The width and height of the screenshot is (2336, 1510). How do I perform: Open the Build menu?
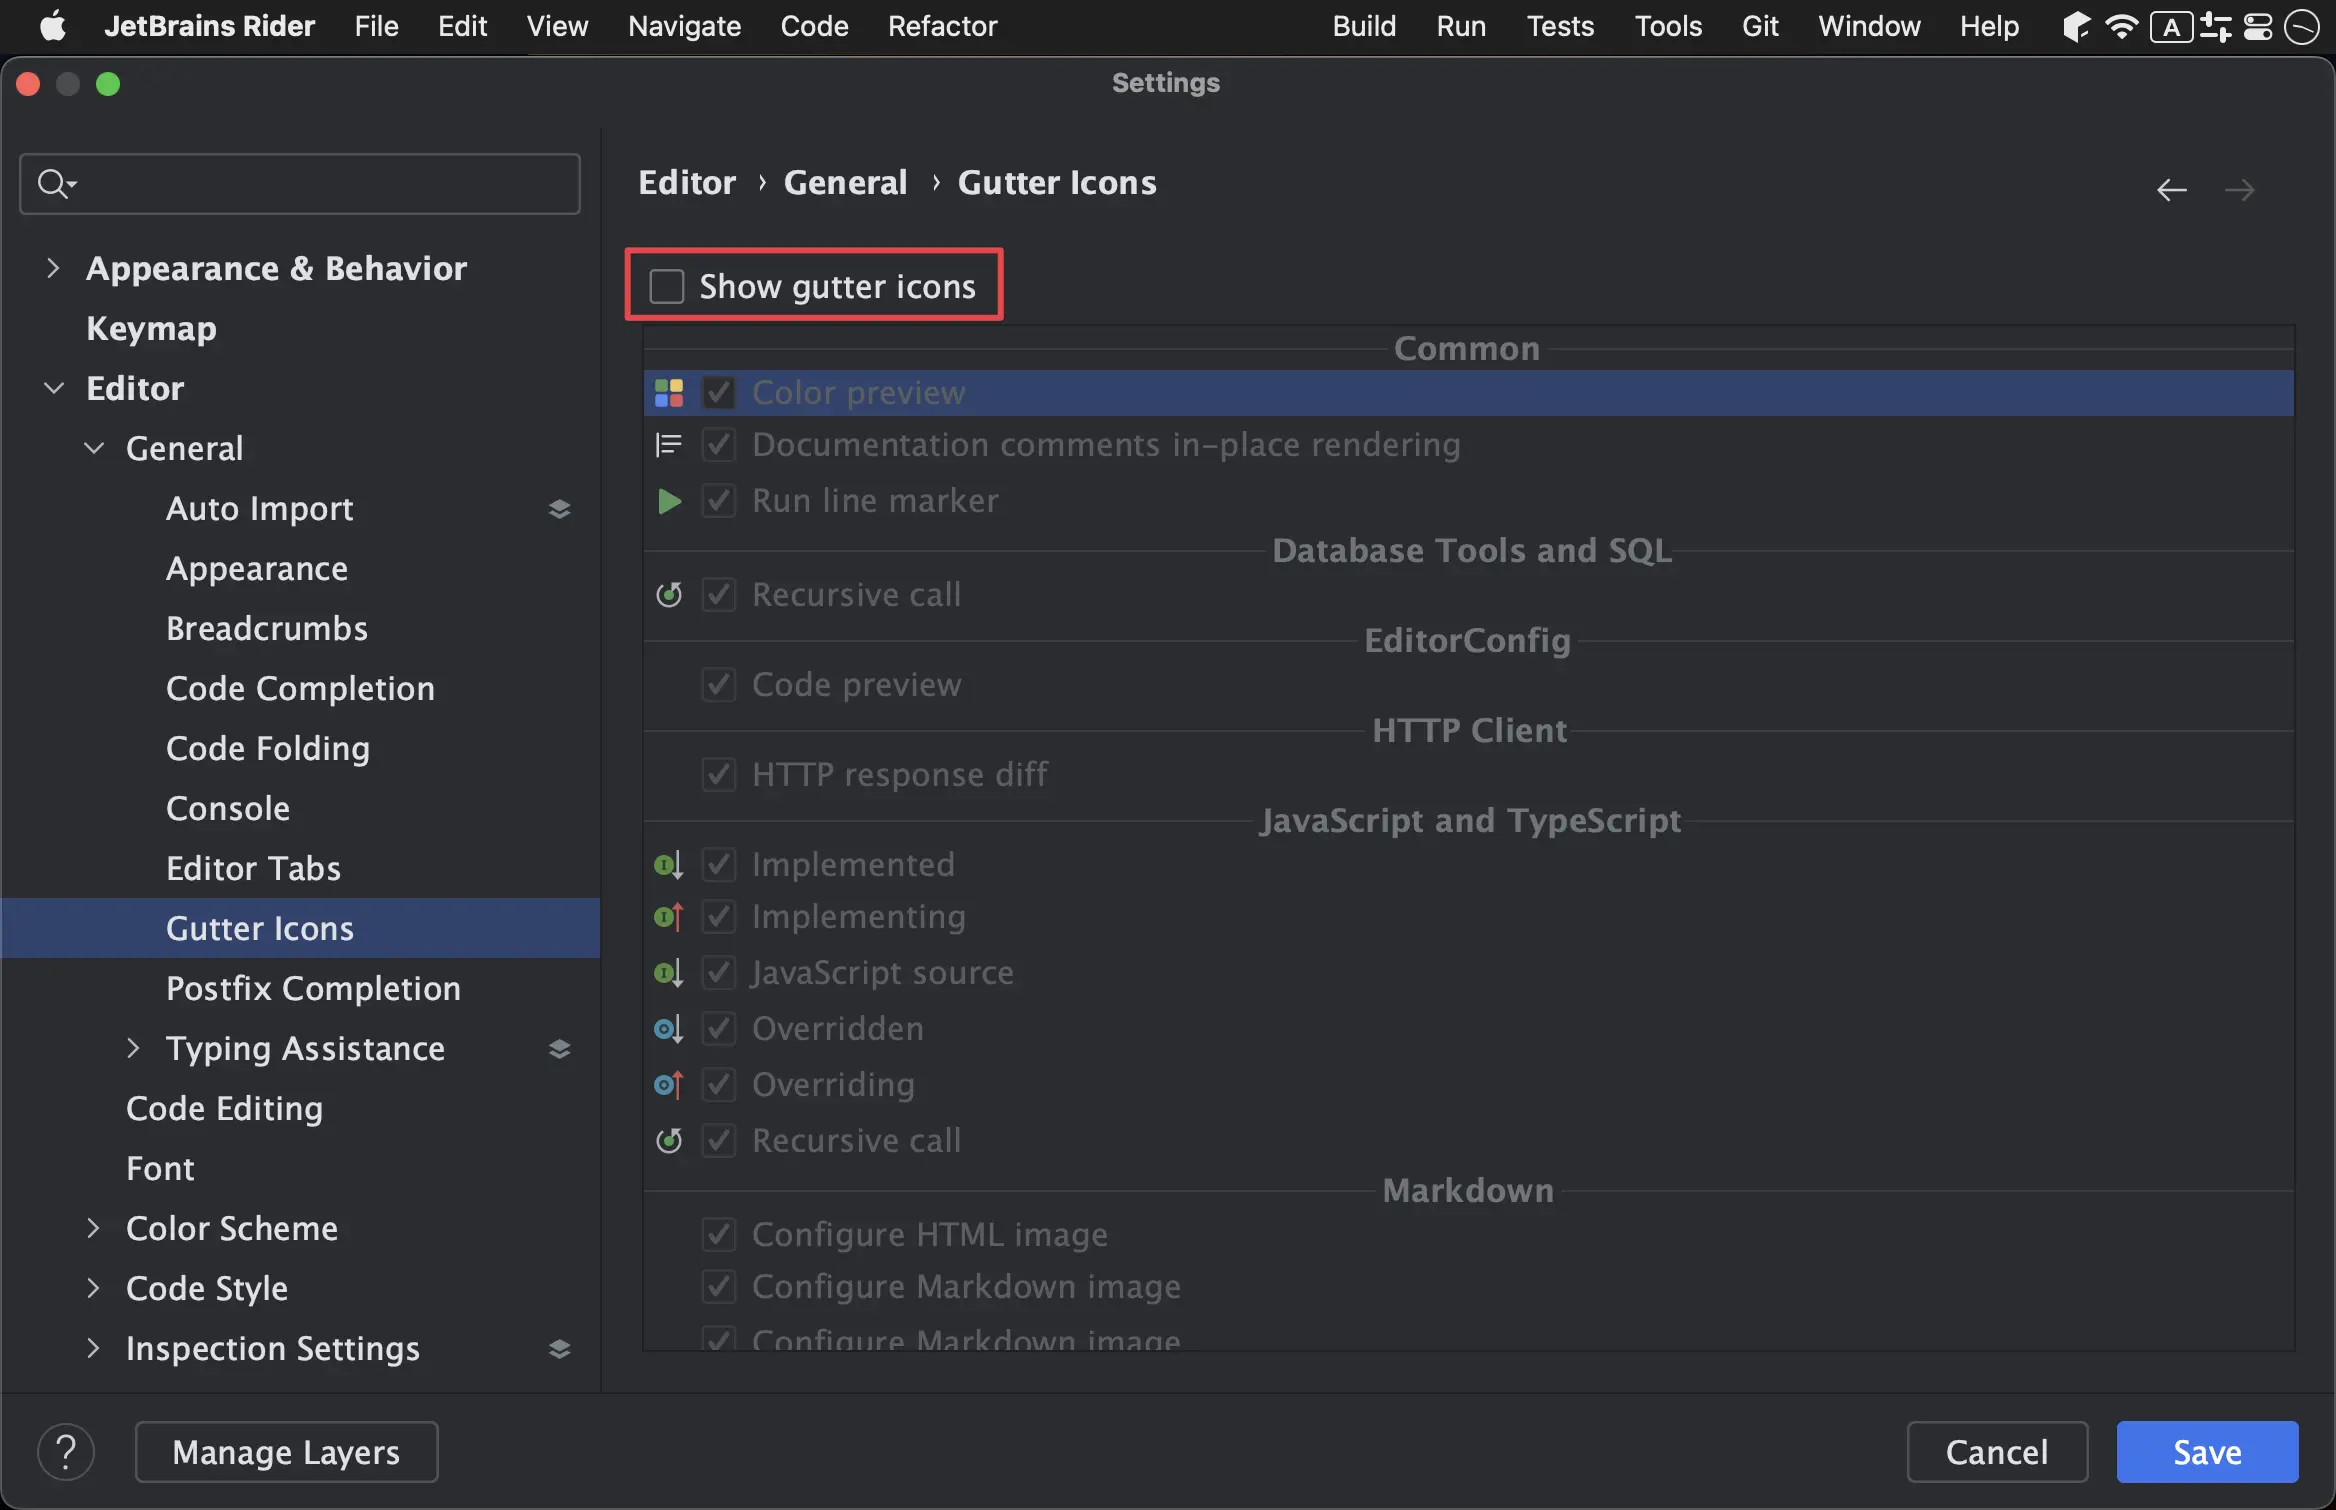(1364, 26)
